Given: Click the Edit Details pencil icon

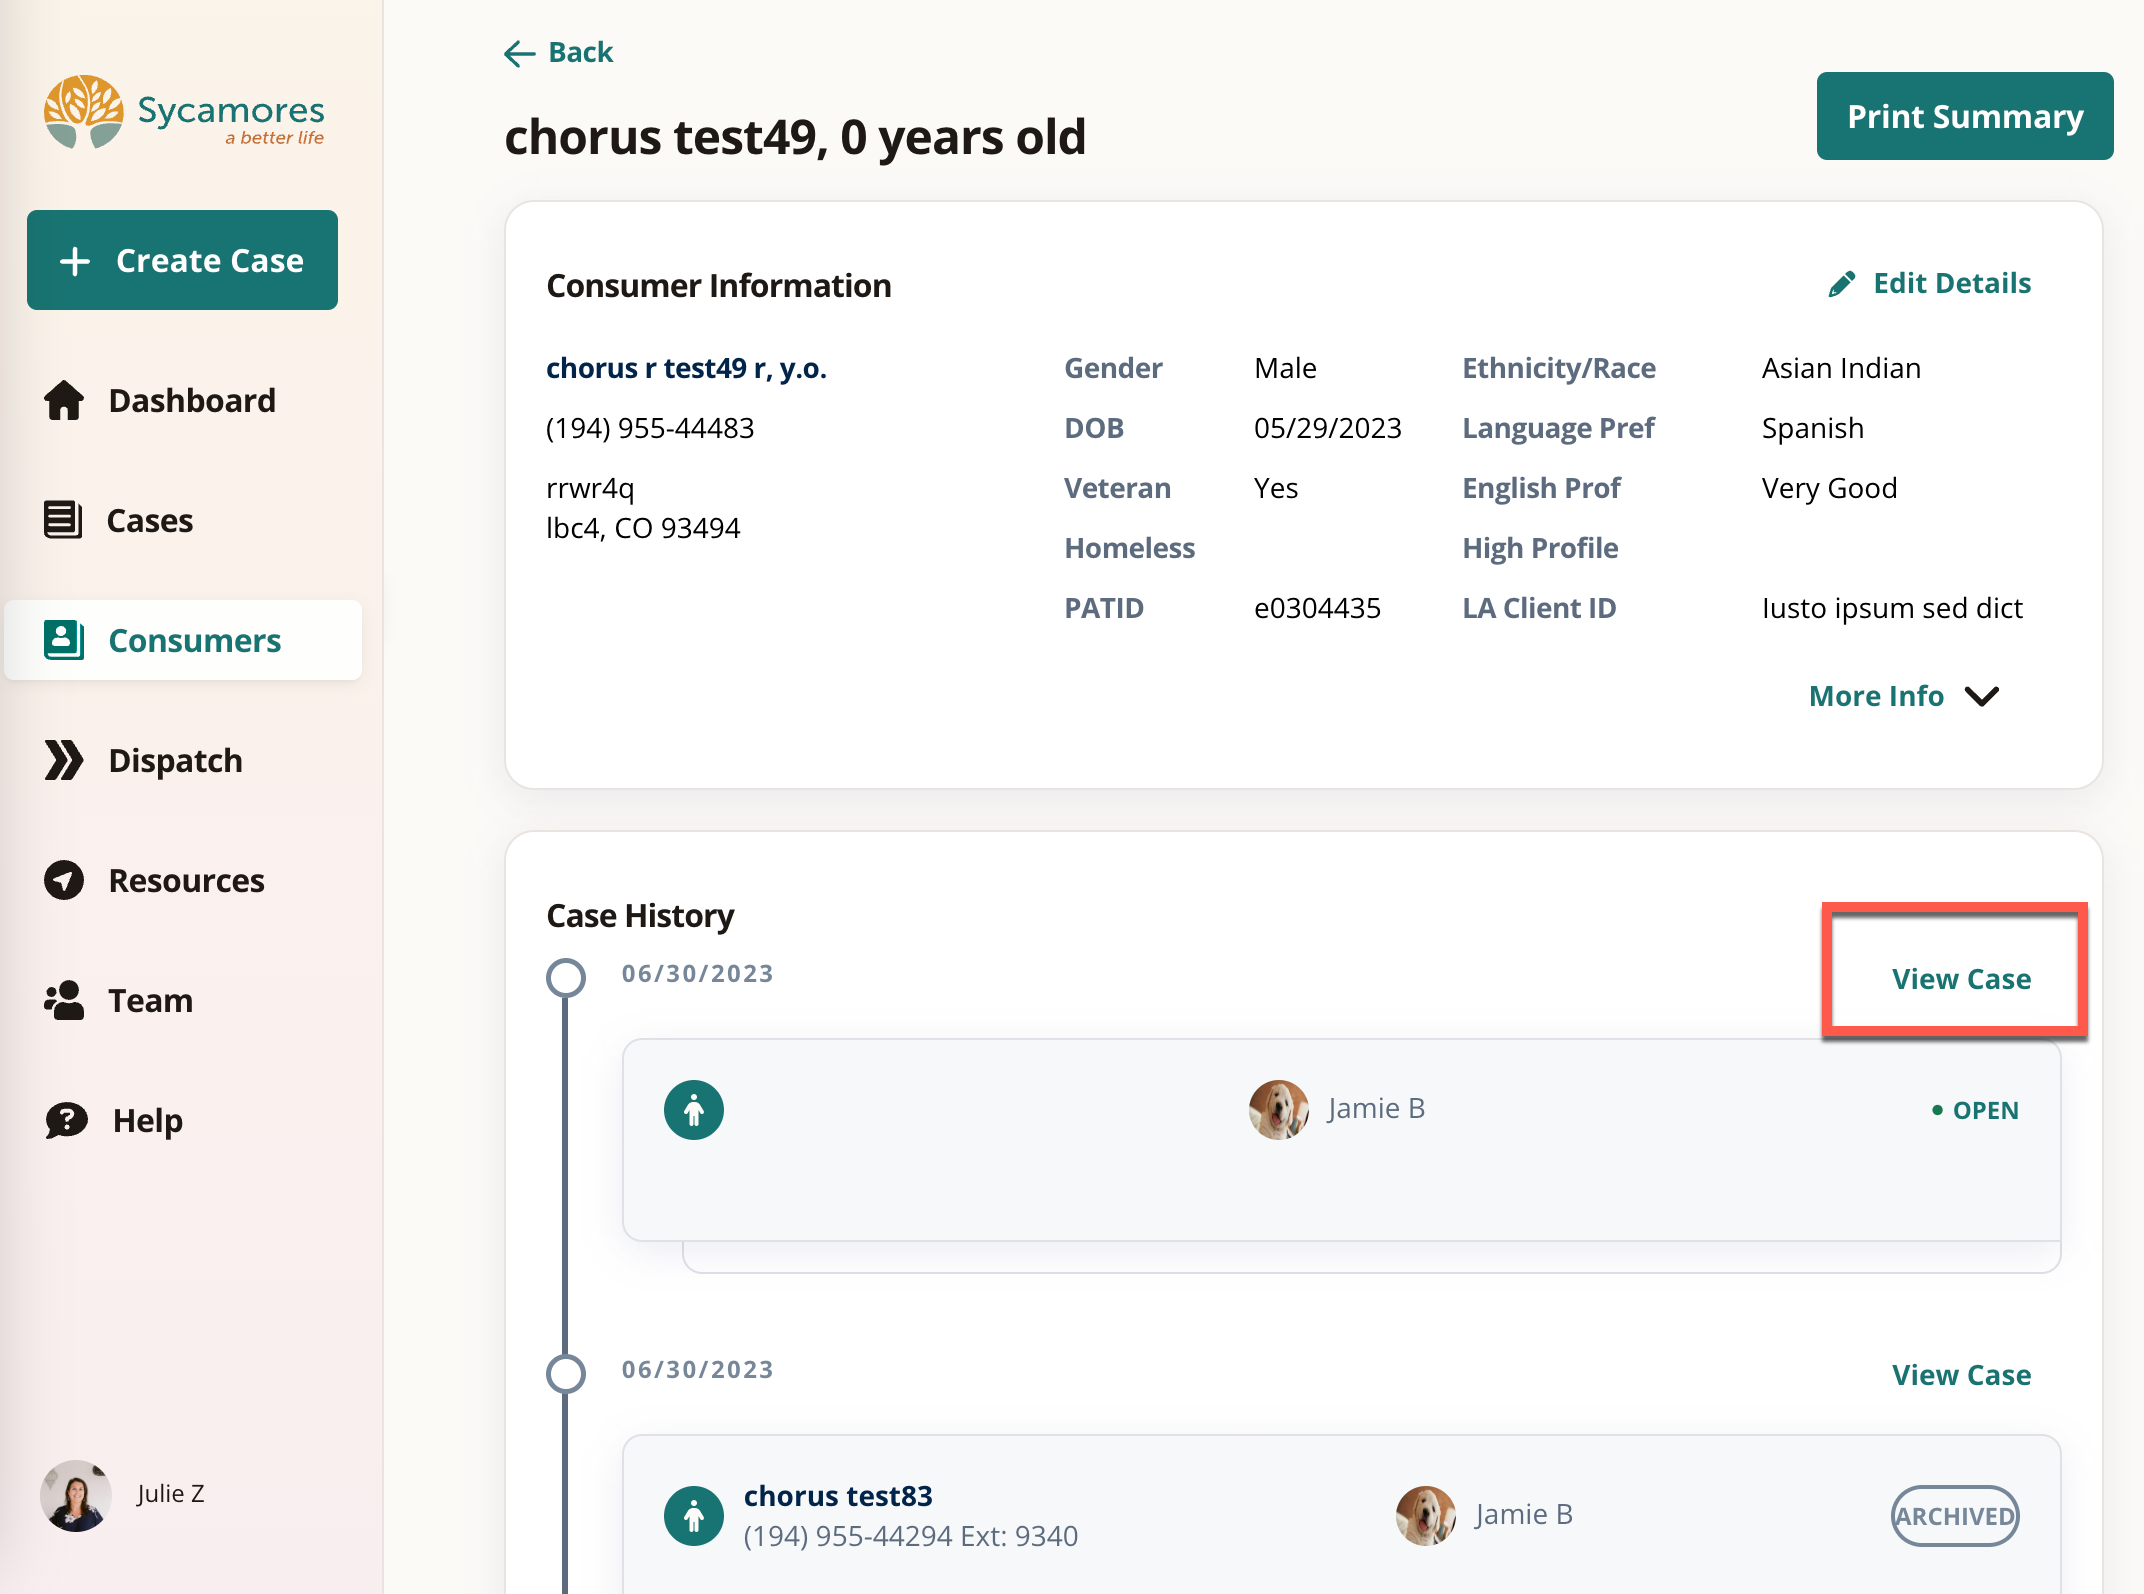Looking at the screenshot, I should point(1842,284).
